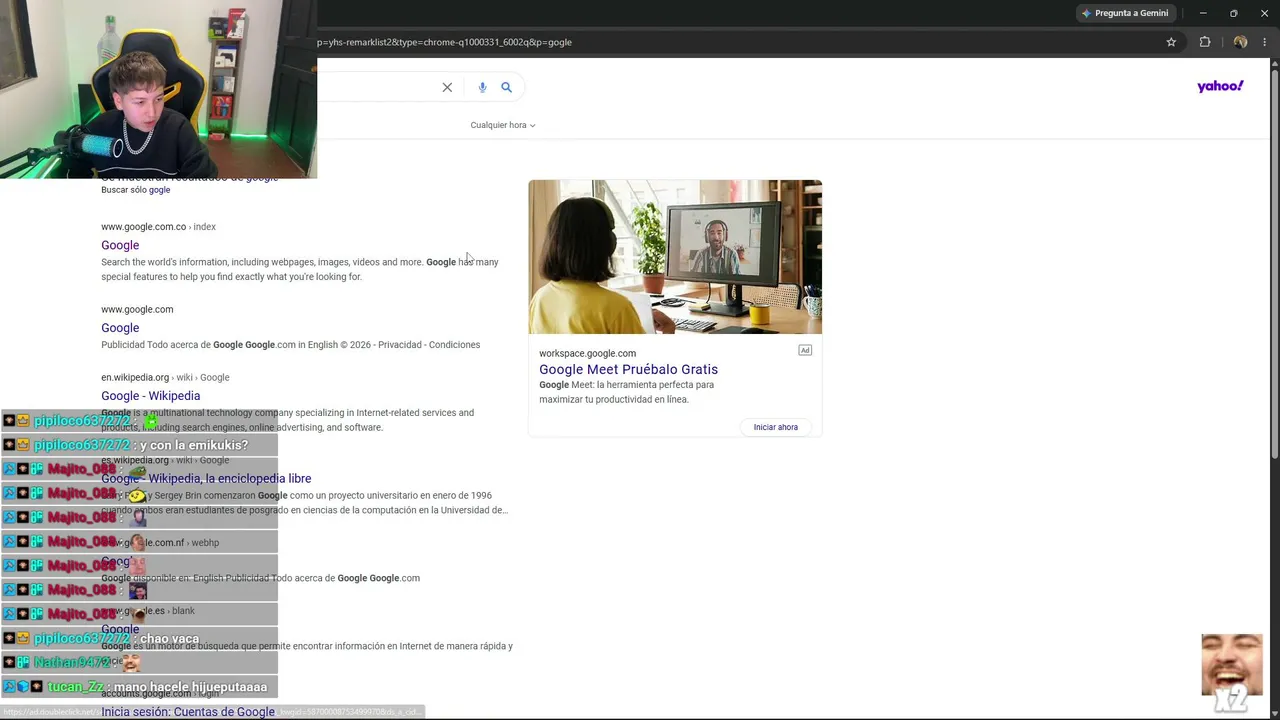Click the Pregunta a Gemini button
This screenshot has height=720, width=1280.
1125,13
